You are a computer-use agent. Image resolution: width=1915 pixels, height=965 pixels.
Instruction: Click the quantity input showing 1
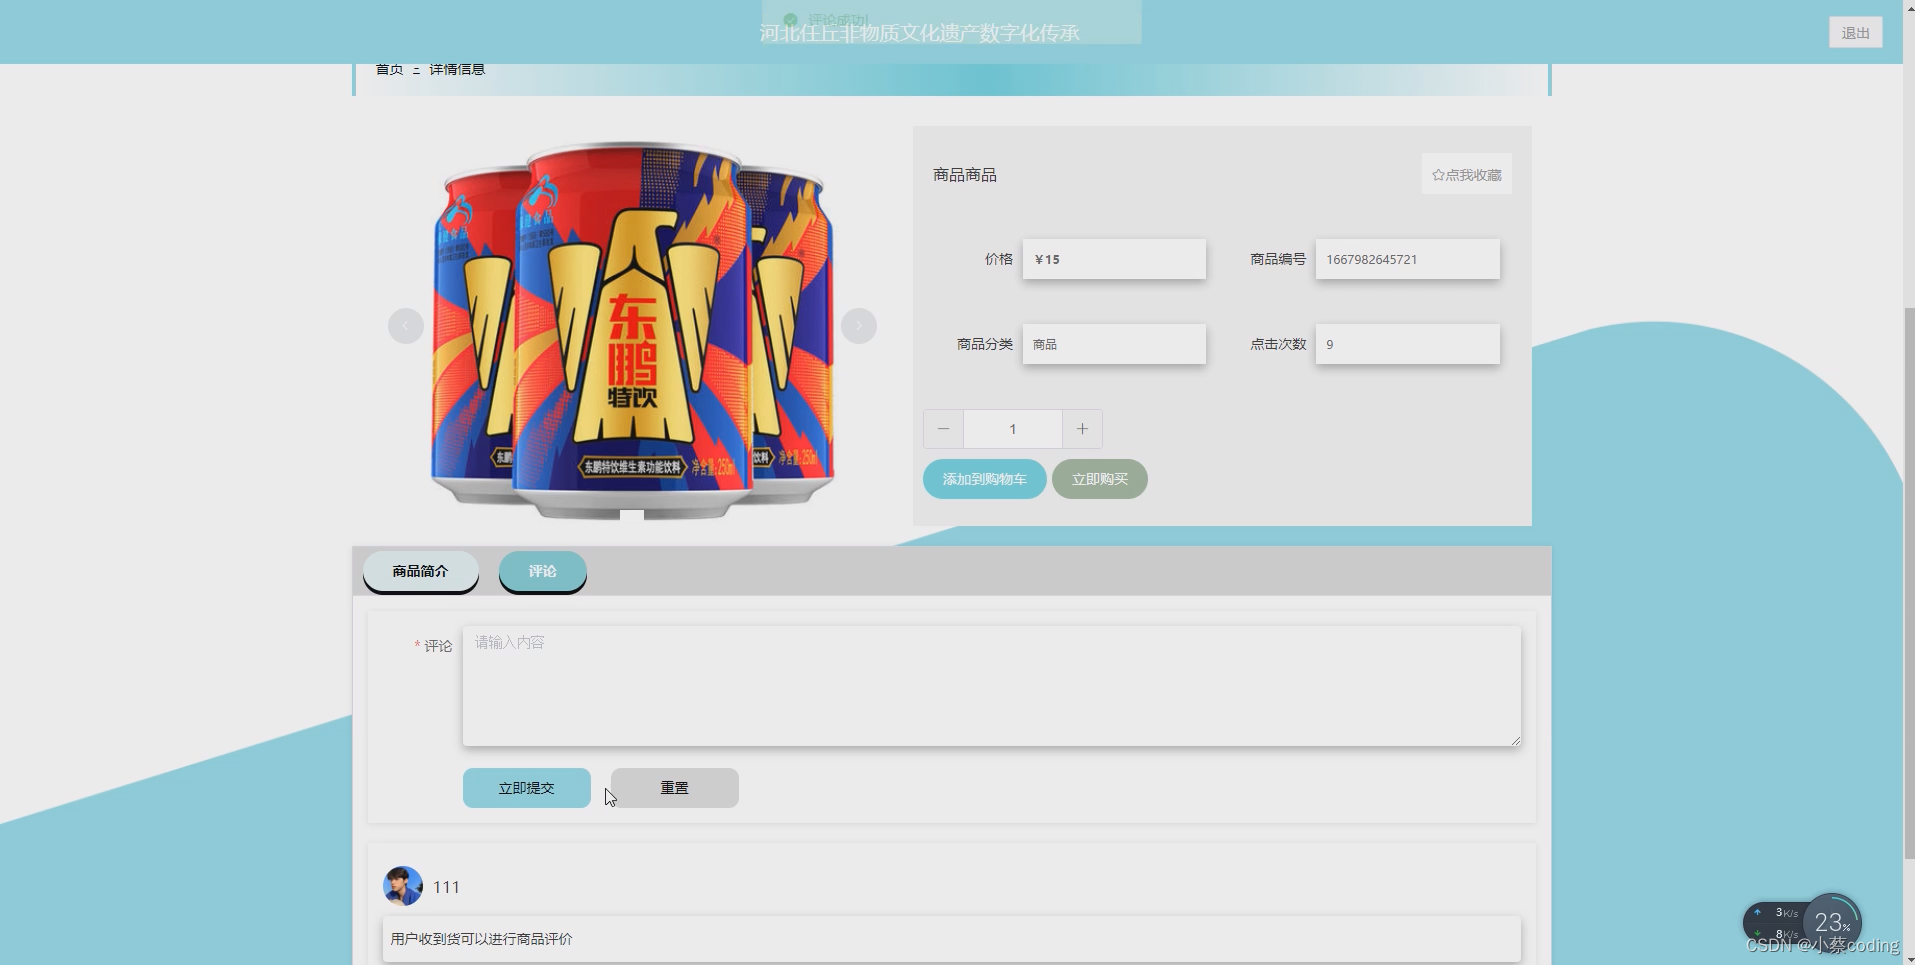pyautogui.click(x=1013, y=429)
